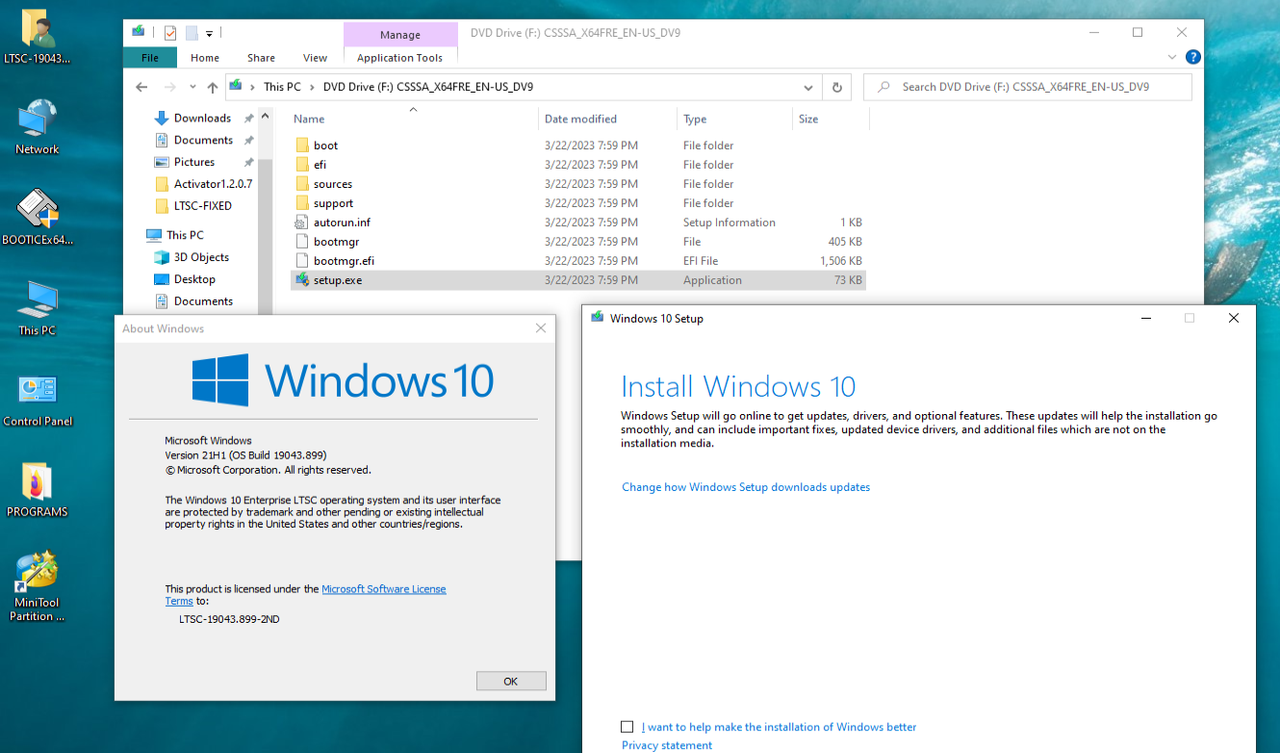Open the PROGRAMS folder on desktop
Image resolution: width=1280 pixels, height=753 pixels.
click(x=37, y=490)
